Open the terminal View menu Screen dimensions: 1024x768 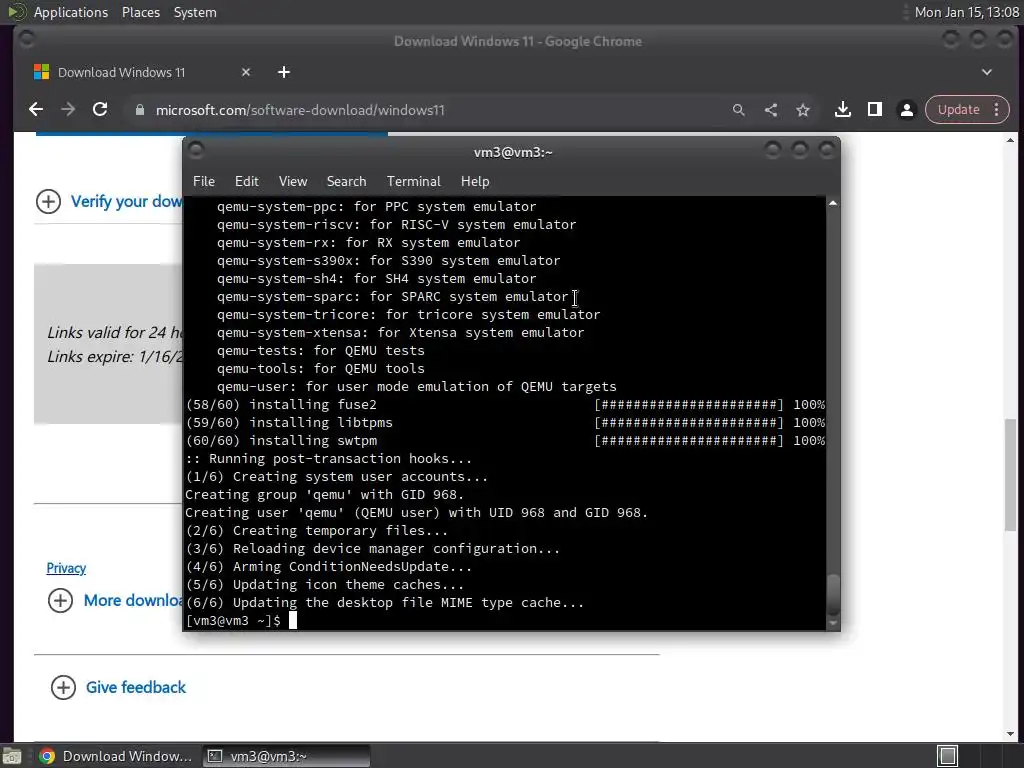293,182
